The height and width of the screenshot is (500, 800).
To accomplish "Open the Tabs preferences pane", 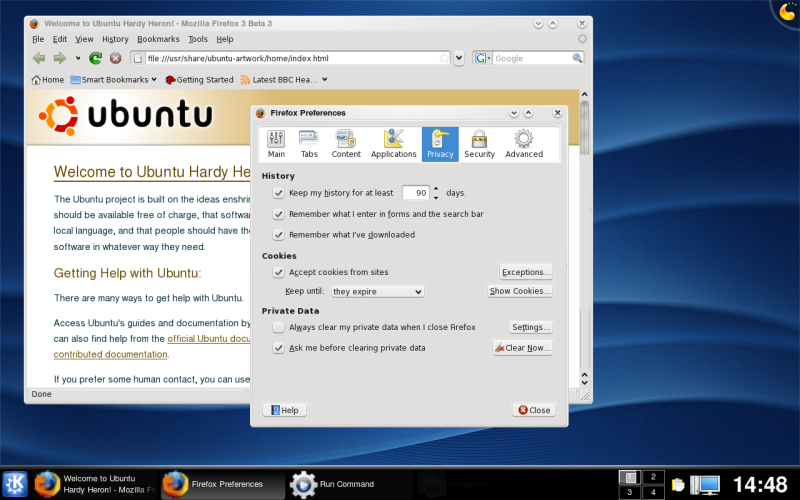I will [309, 144].
